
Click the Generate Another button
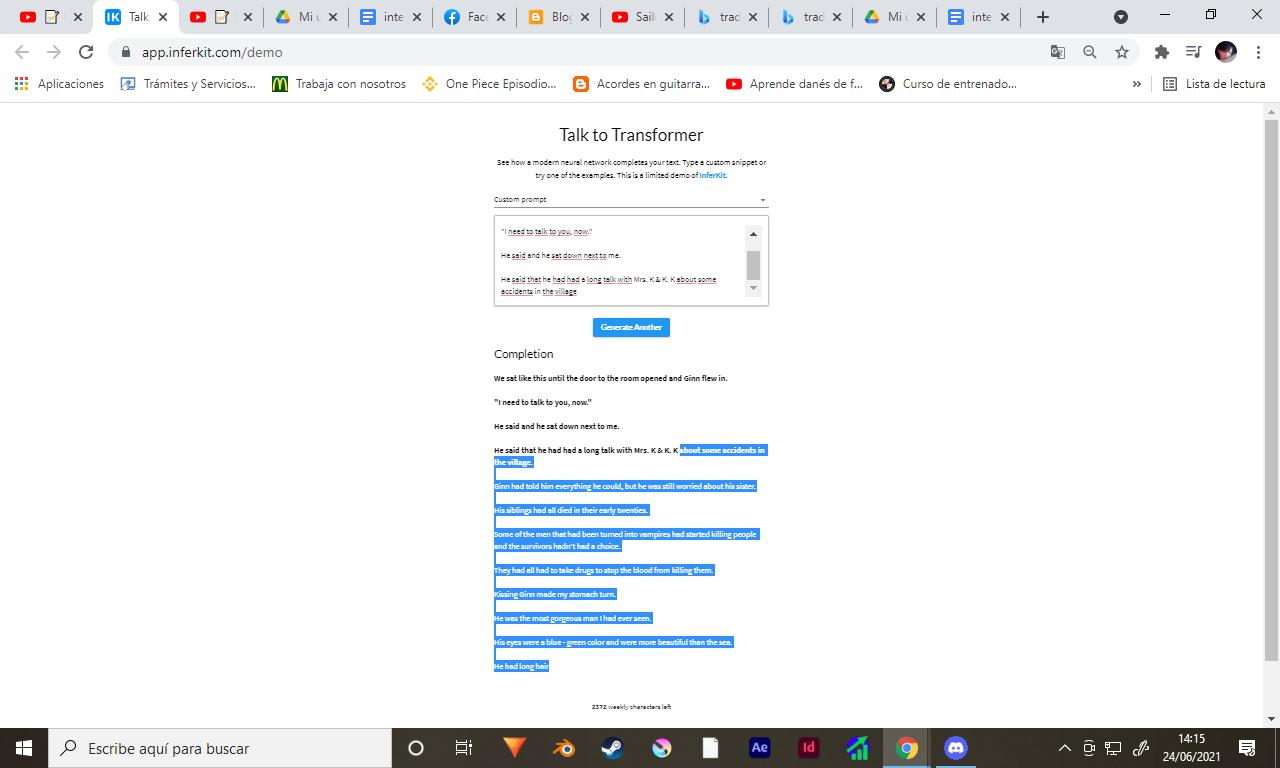coord(631,327)
